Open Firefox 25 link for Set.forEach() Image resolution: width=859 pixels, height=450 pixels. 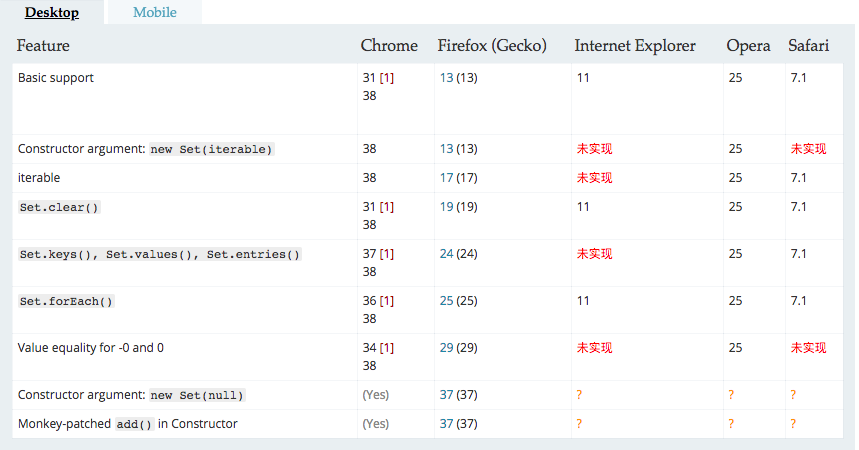click(x=446, y=301)
